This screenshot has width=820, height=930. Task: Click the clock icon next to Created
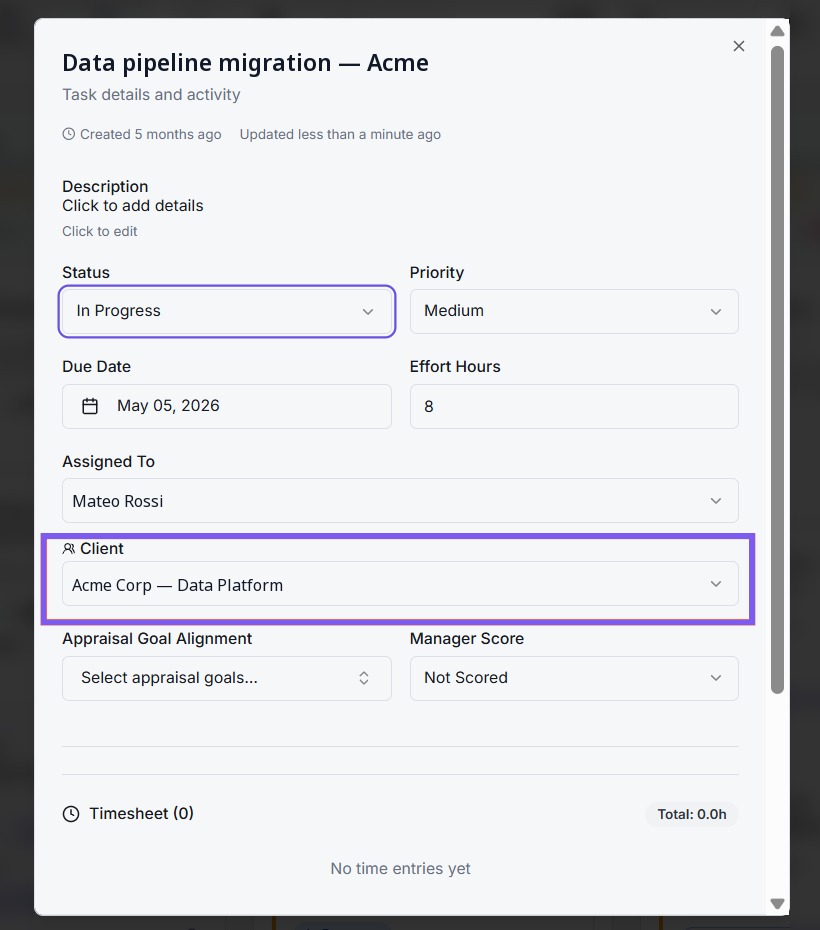click(69, 134)
